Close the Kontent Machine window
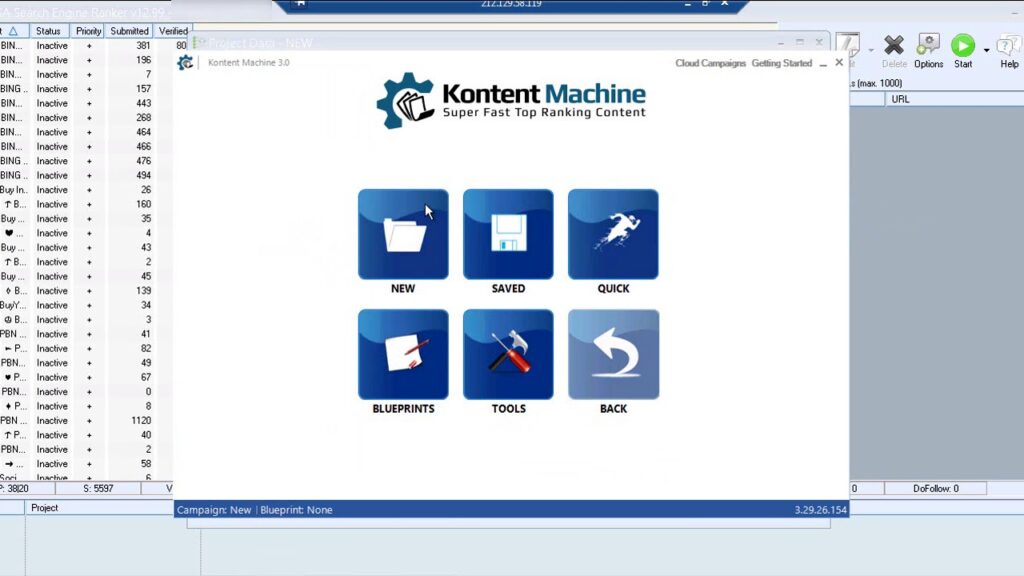The image size is (1024, 576). tap(839, 63)
